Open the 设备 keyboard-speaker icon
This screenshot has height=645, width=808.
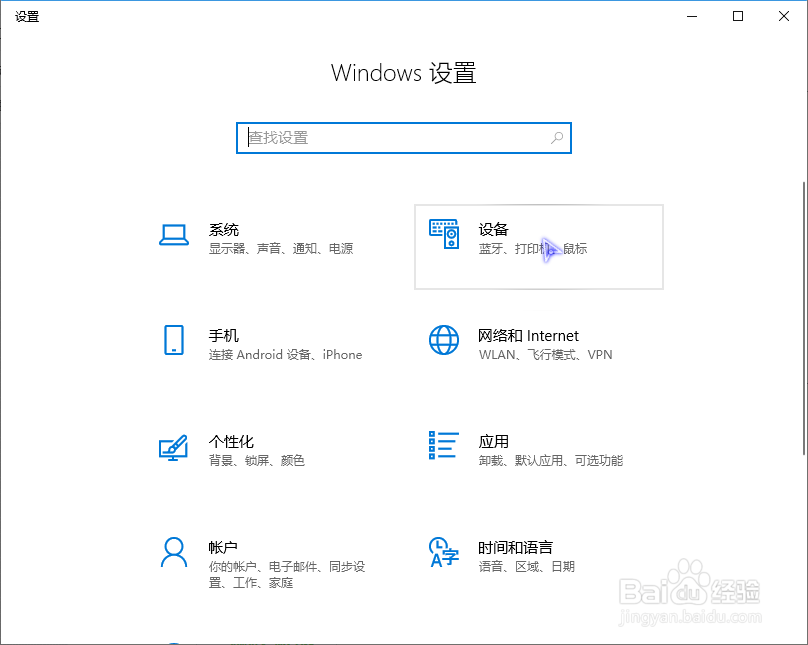[x=444, y=234]
